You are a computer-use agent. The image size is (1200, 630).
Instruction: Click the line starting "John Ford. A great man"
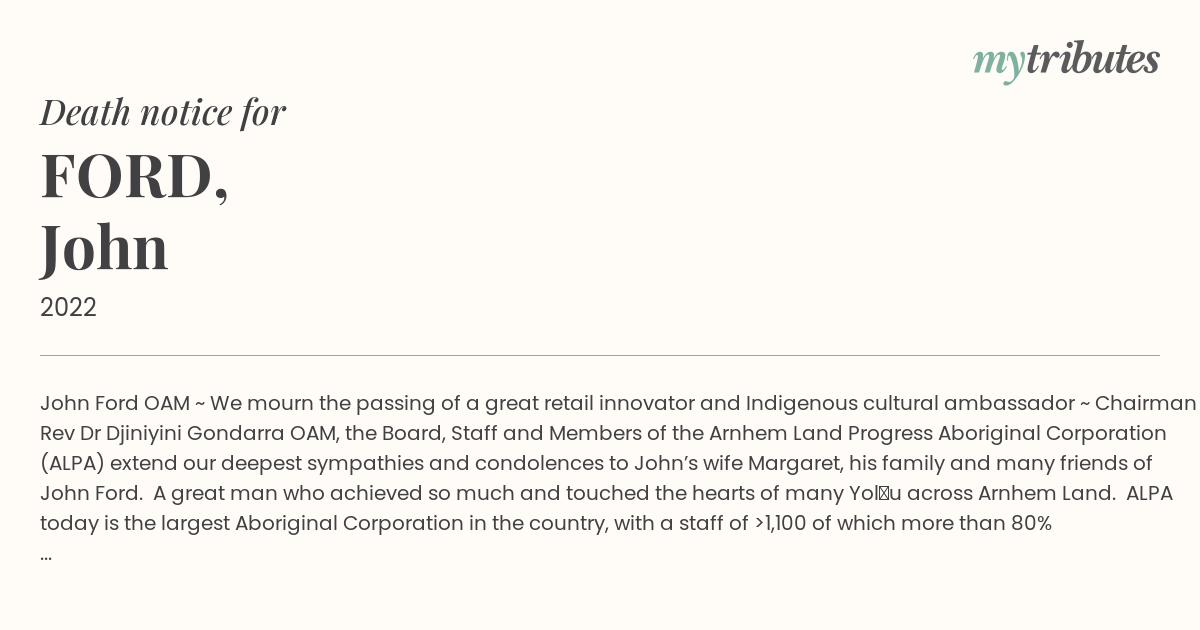[606, 494]
